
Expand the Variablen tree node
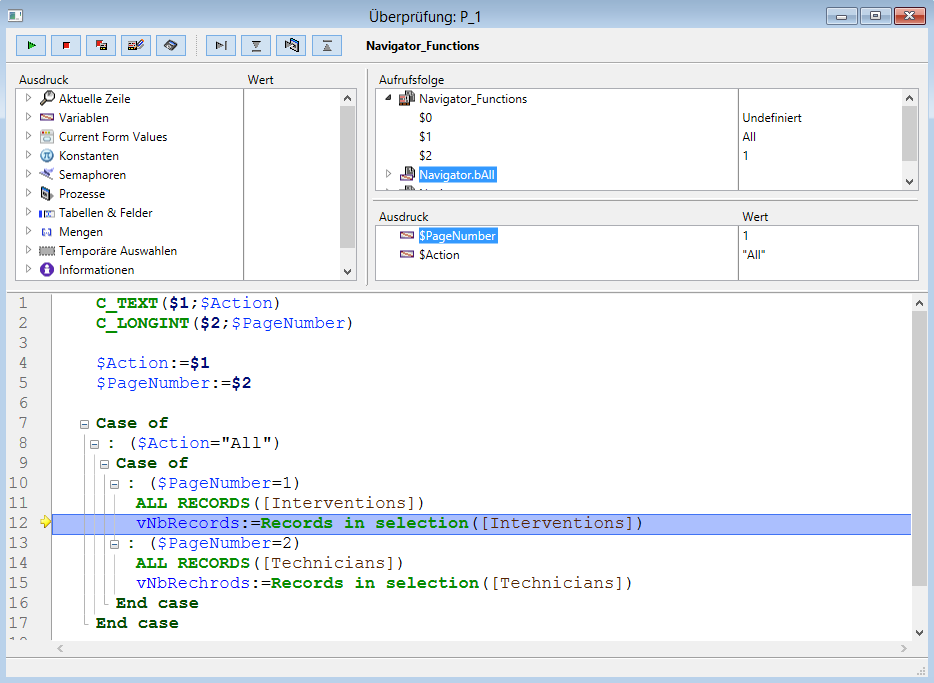(28, 118)
